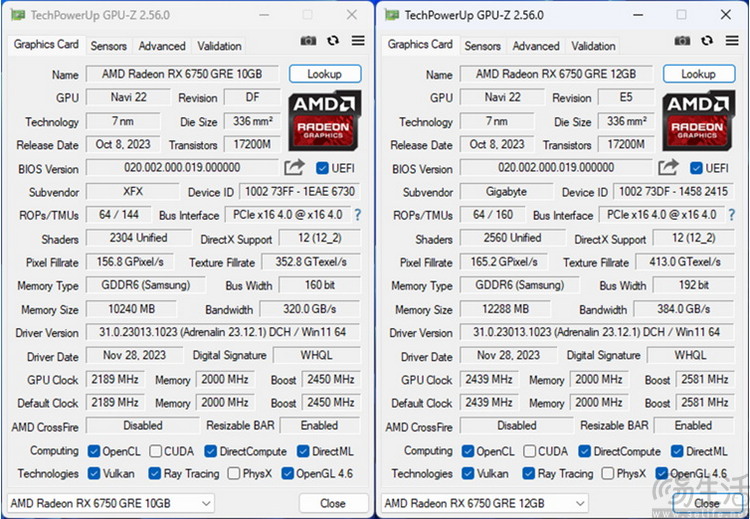Open Validation tab in 12GB window
This screenshot has width=750, height=519.
point(593,46)
